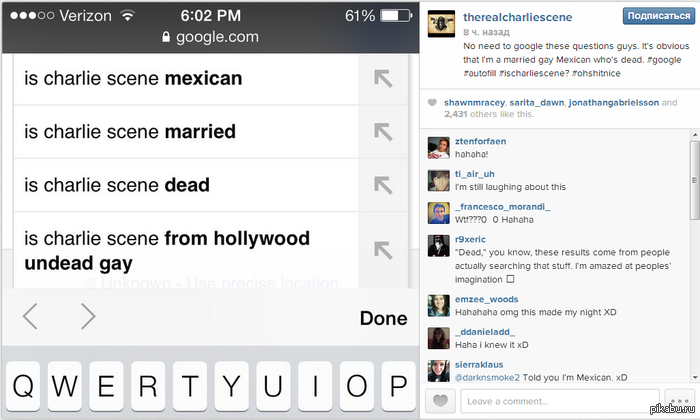Tap the fill arrow beside 'is charlie scene married'
This screenshot has width=700, height=420.
click(x=383, y=132)
